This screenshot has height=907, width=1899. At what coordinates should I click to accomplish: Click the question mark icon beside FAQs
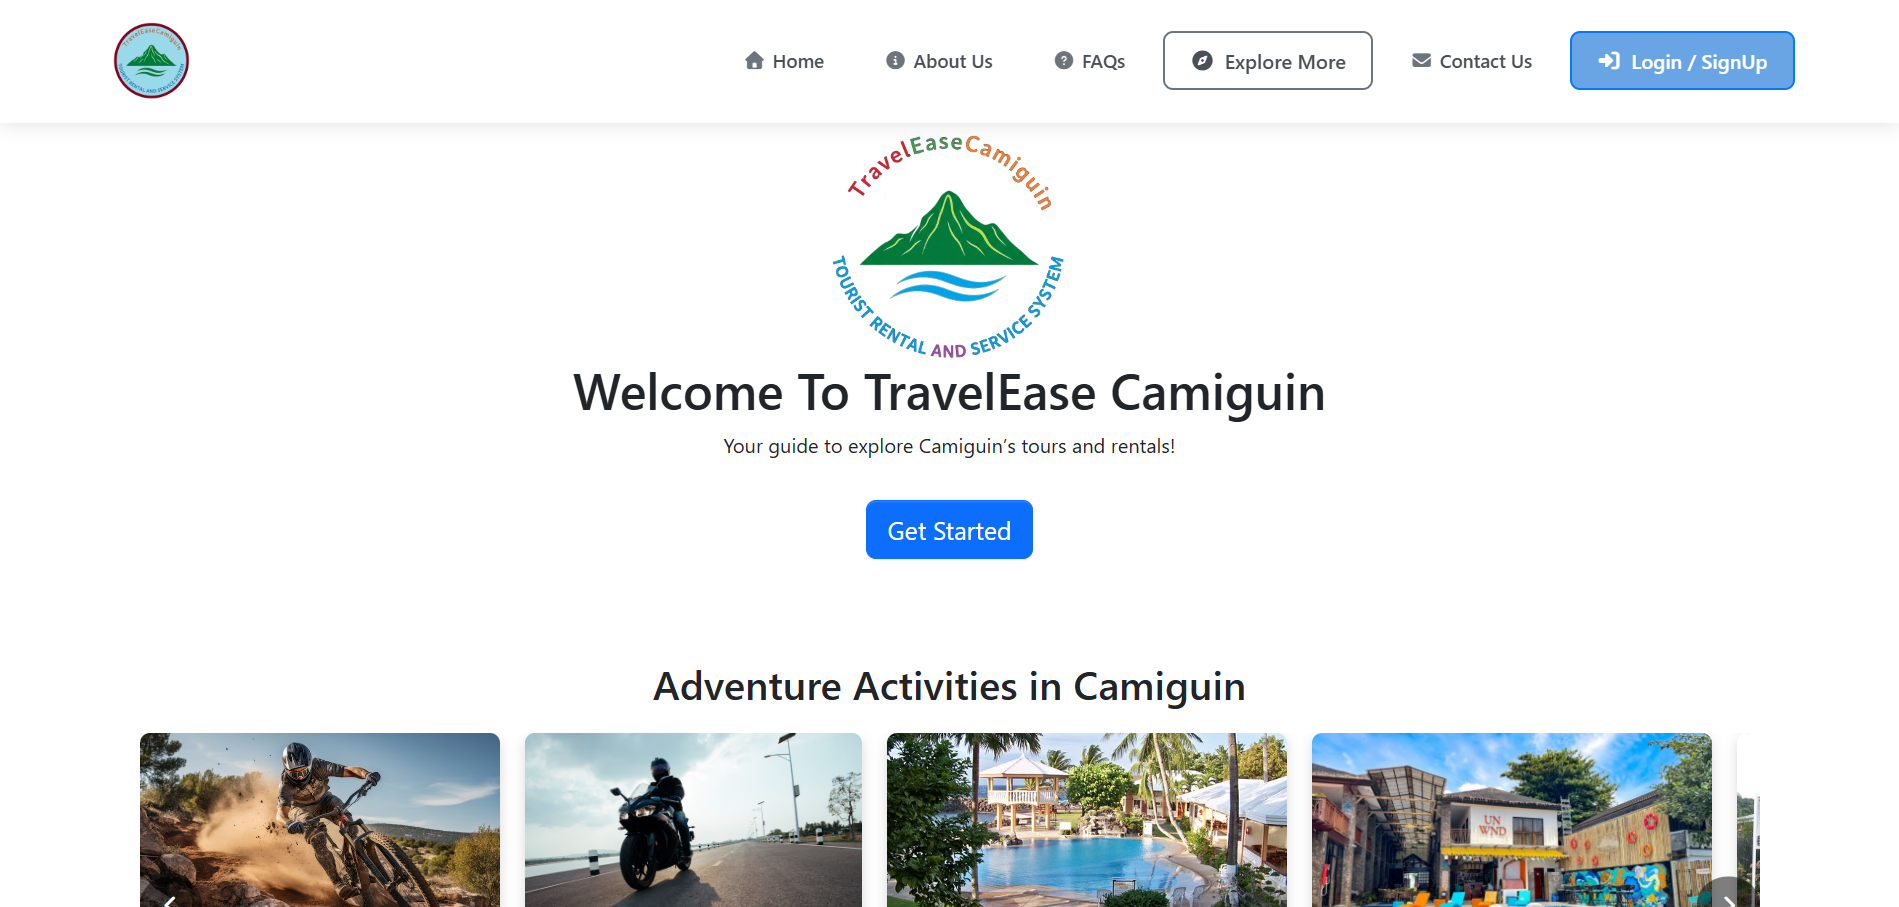(1064, 60)
